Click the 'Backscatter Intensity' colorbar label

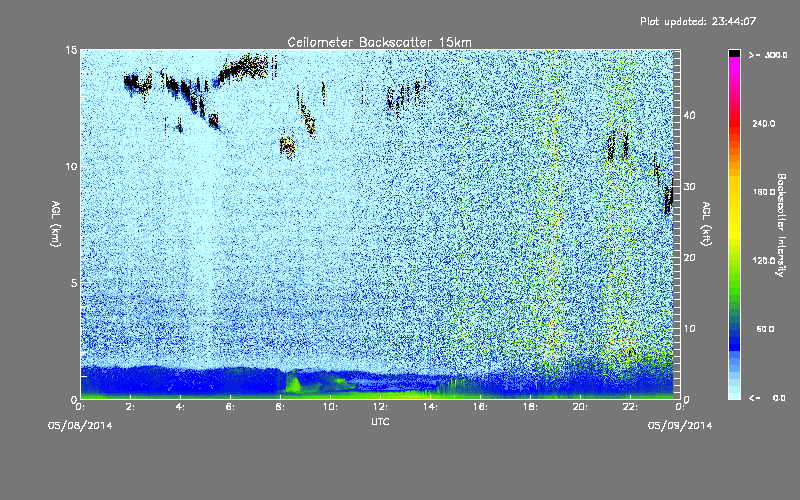pos(781,225)
